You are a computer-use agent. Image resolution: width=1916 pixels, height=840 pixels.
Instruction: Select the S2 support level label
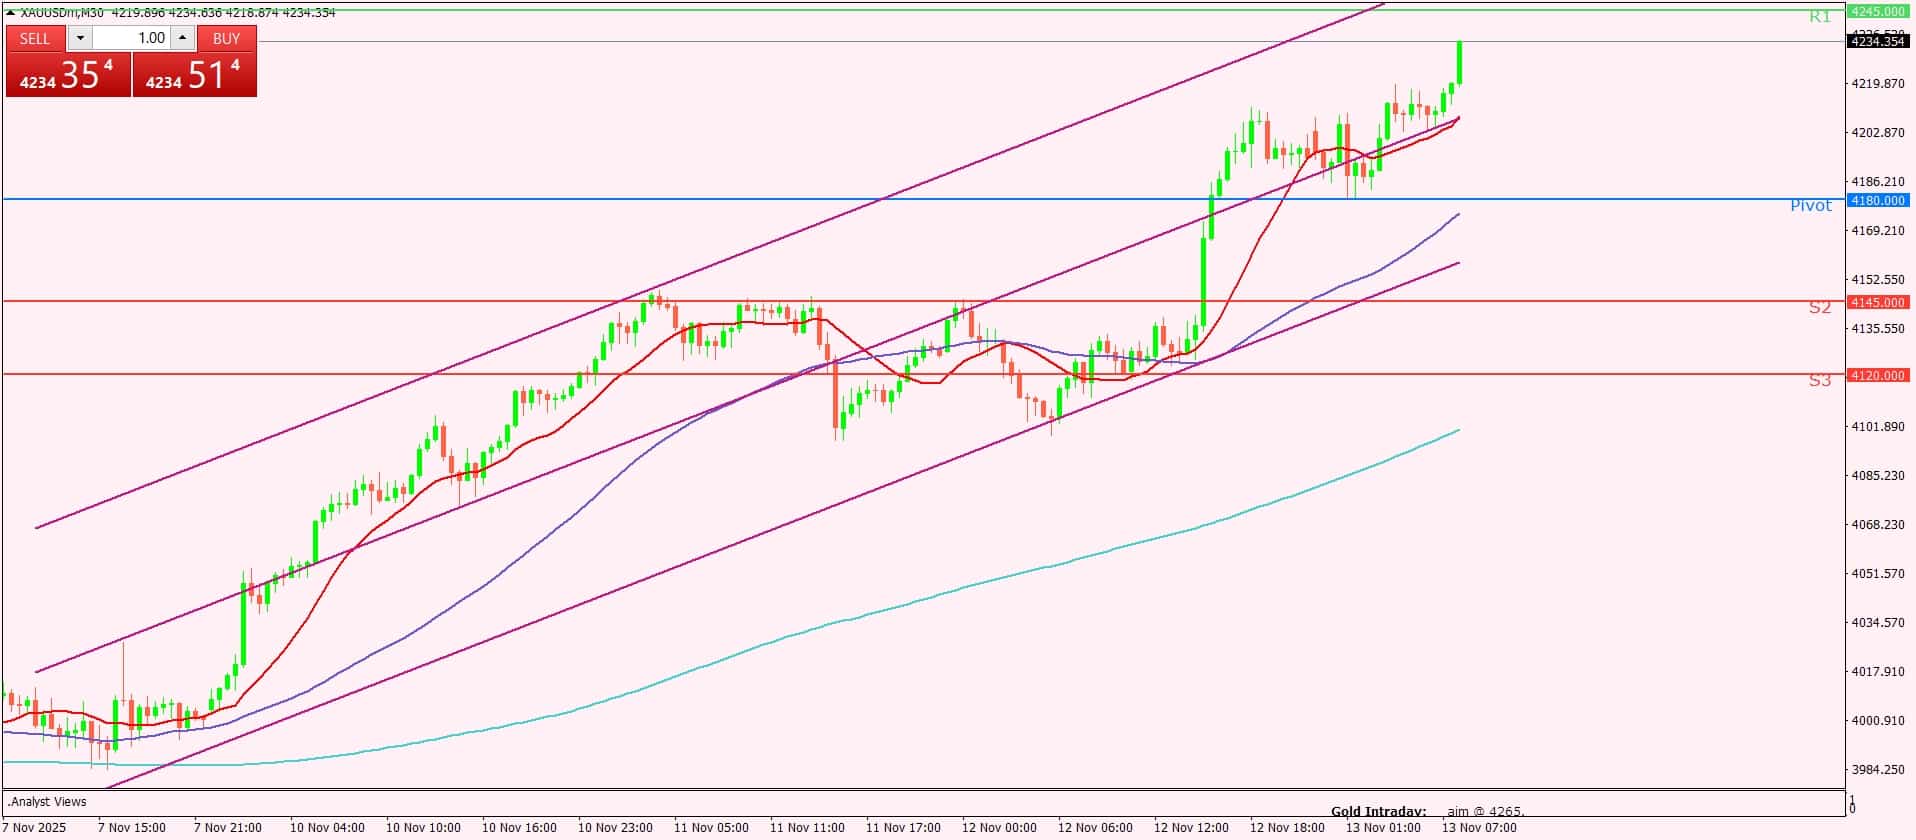(1819, 307)
